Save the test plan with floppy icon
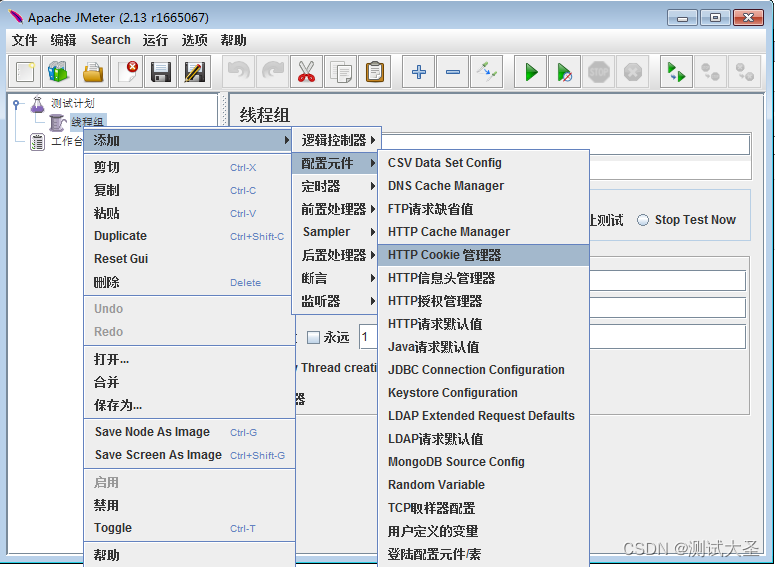775x567 pixels. point(161,72)
